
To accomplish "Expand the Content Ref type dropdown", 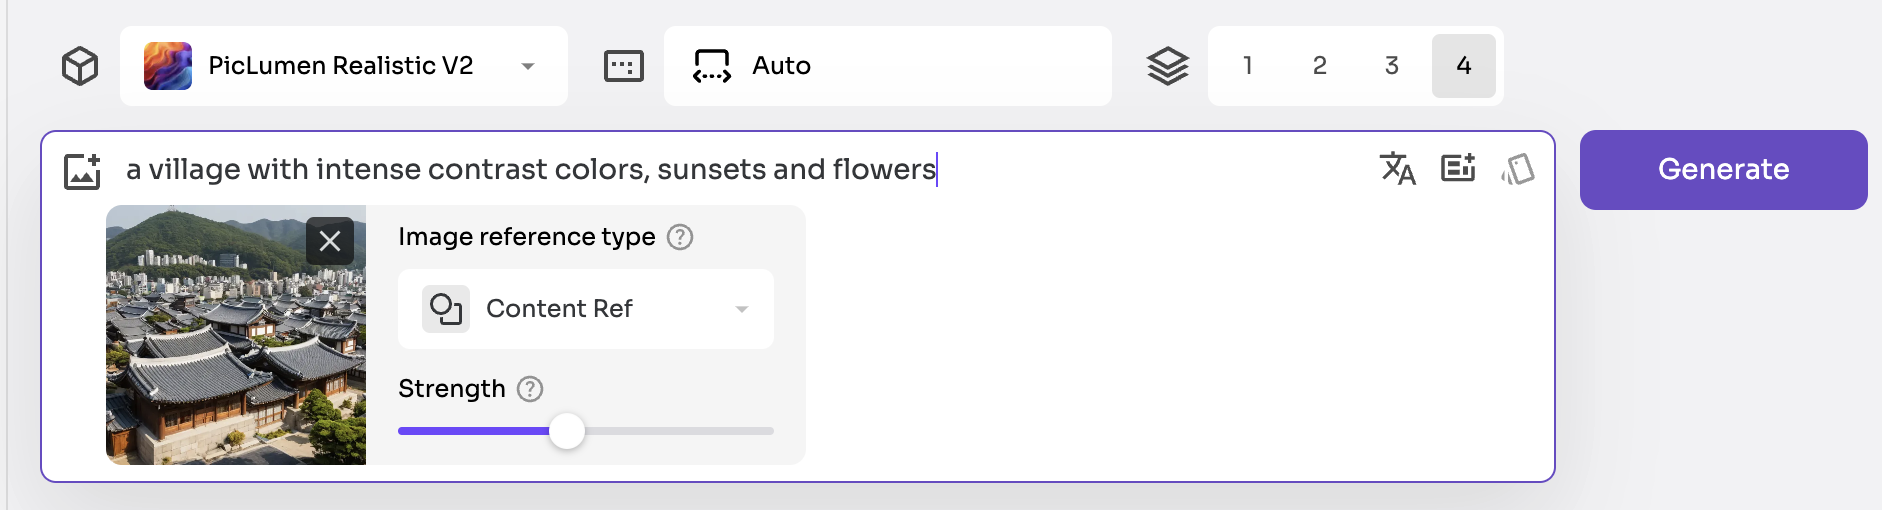I will pos(586,309).
